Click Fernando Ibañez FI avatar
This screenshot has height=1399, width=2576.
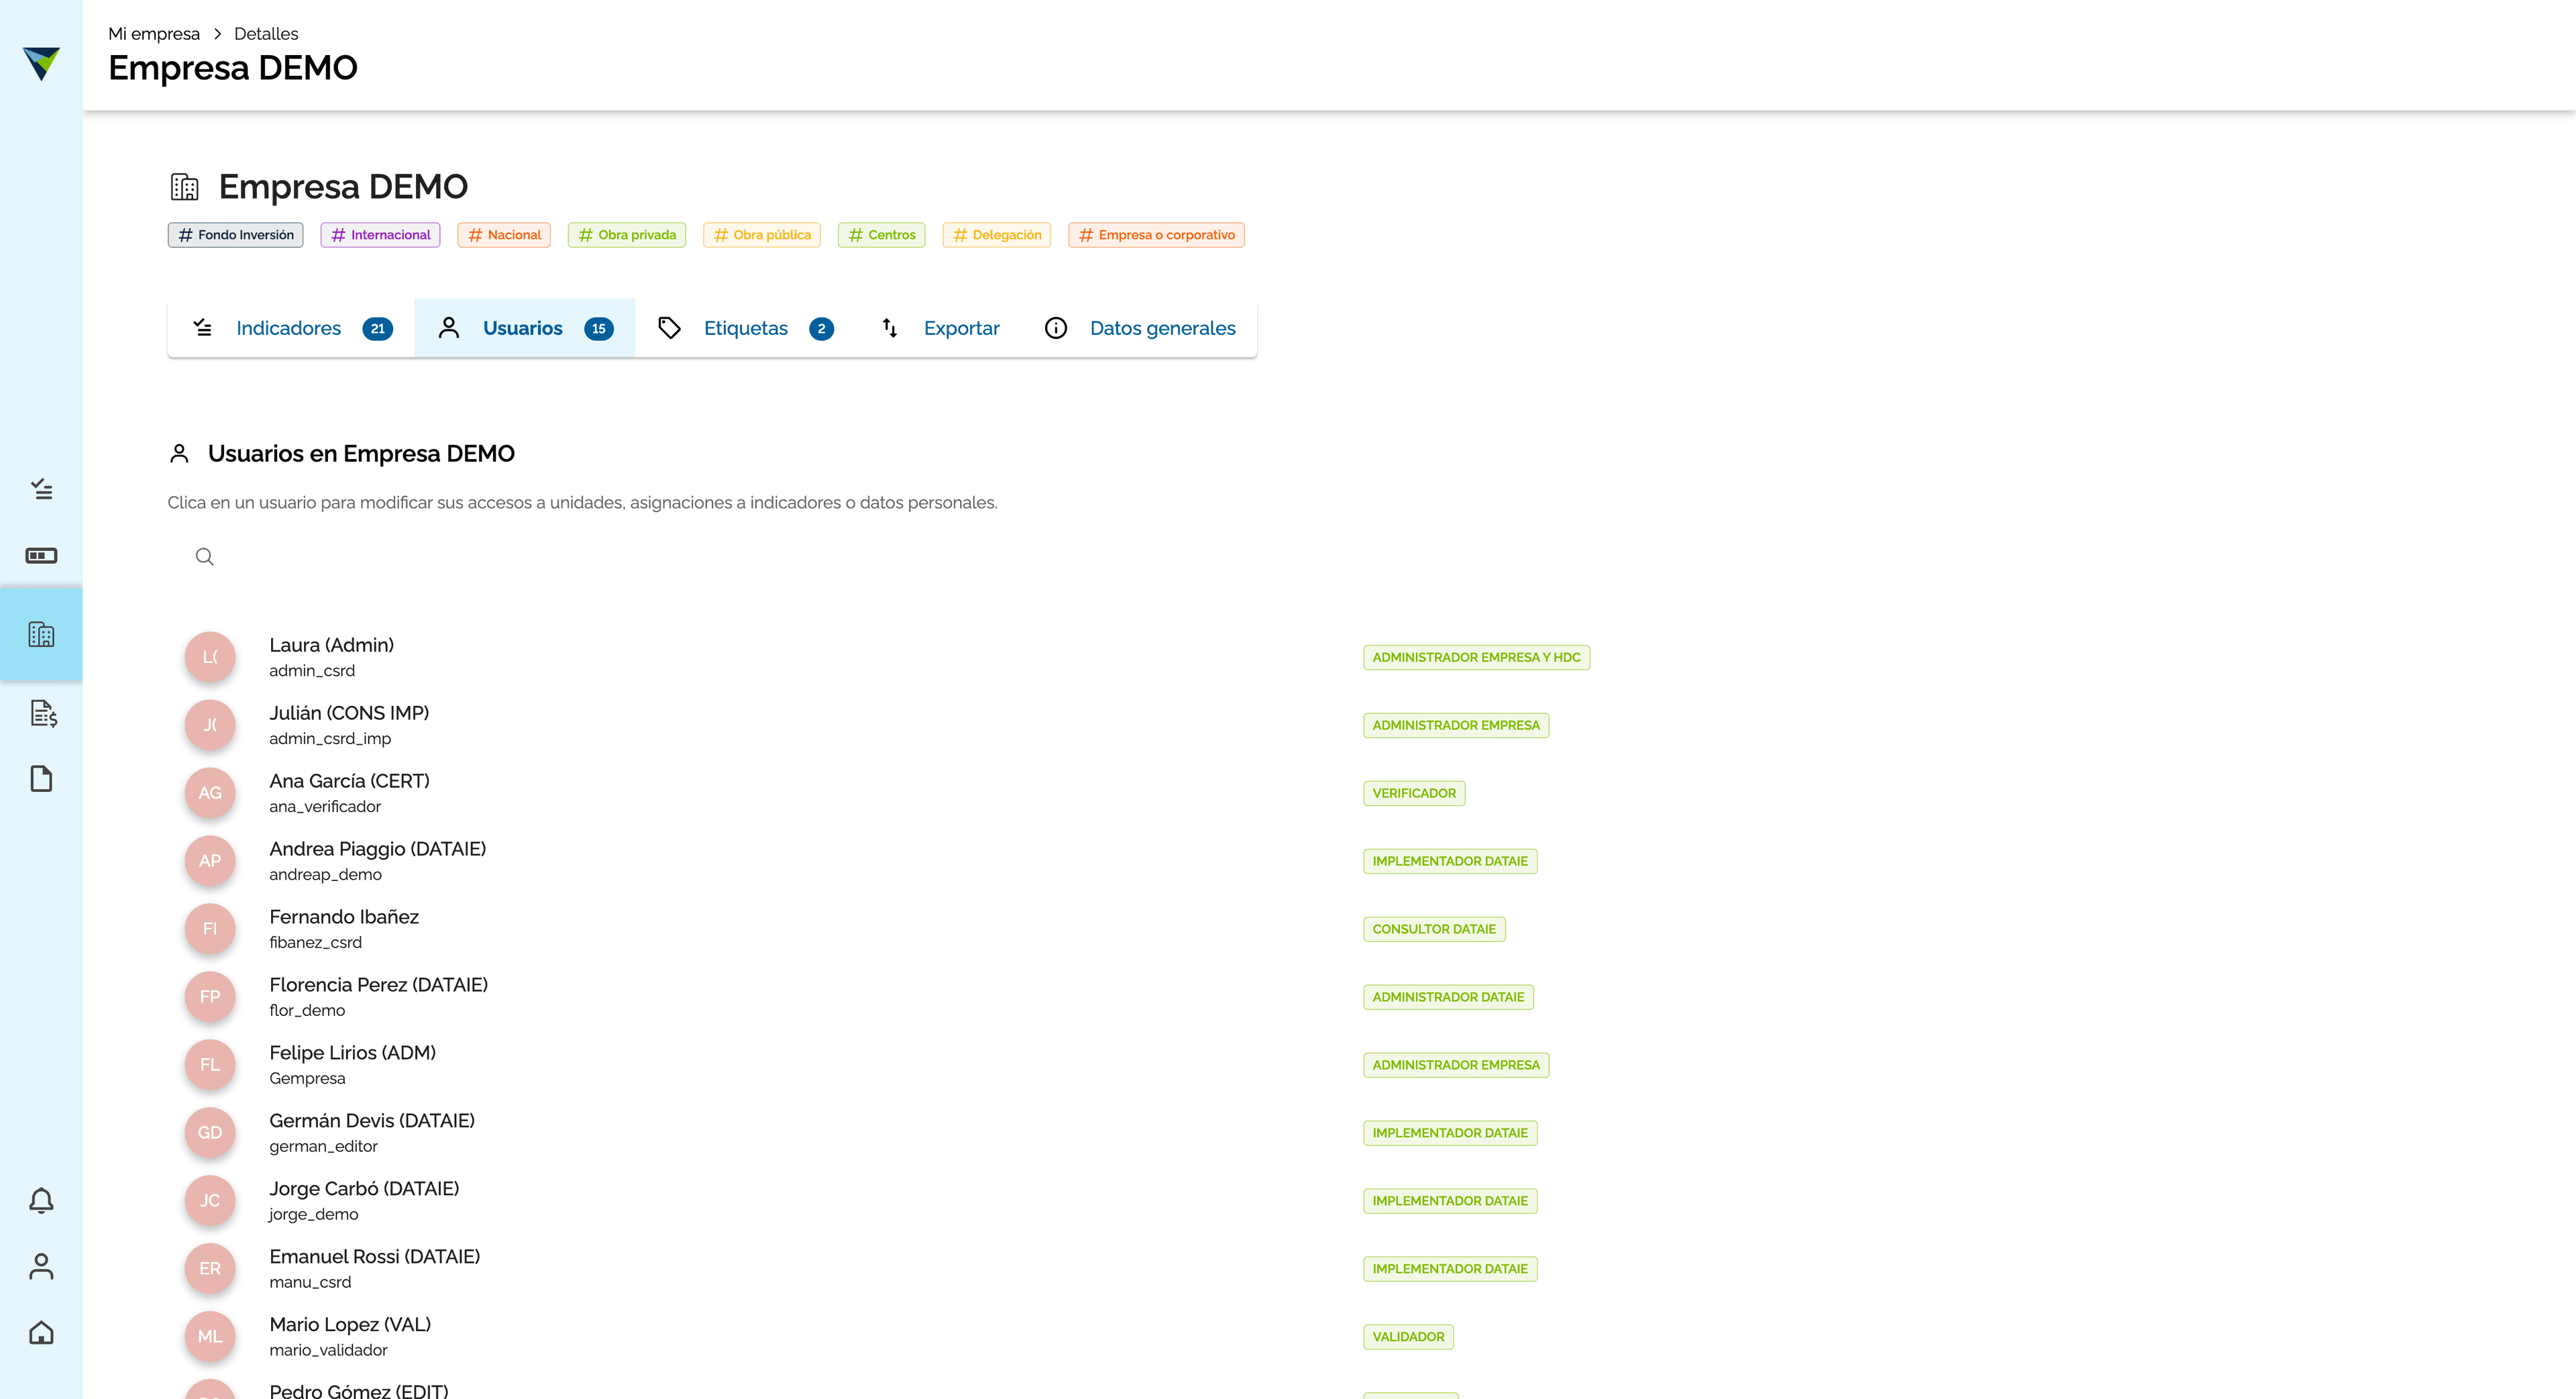point(210,929)
